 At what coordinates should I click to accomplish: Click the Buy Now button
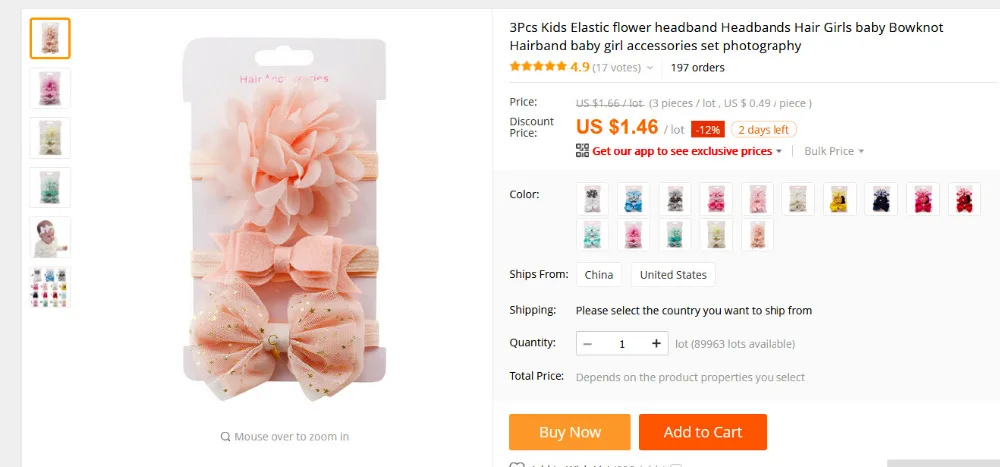click(x=570, y=432)
